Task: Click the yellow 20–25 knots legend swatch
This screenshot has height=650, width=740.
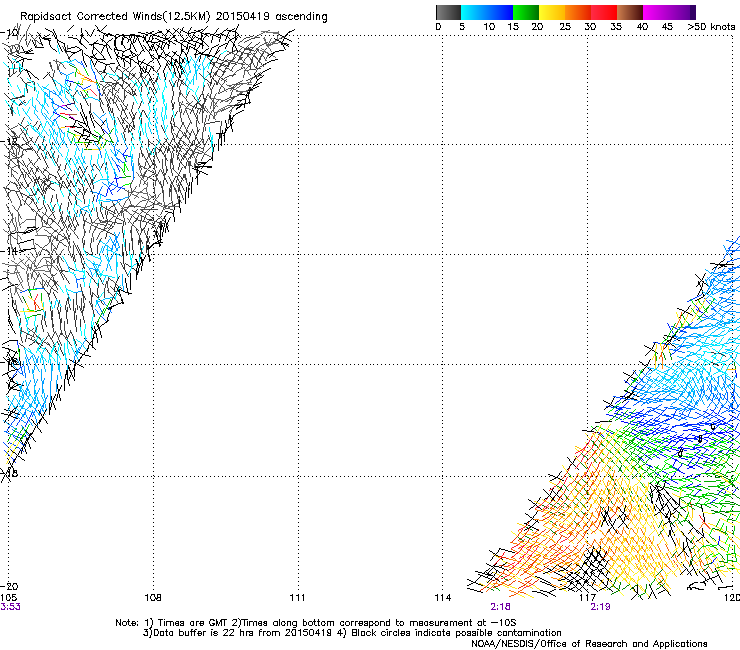Action: pos(552,12)
